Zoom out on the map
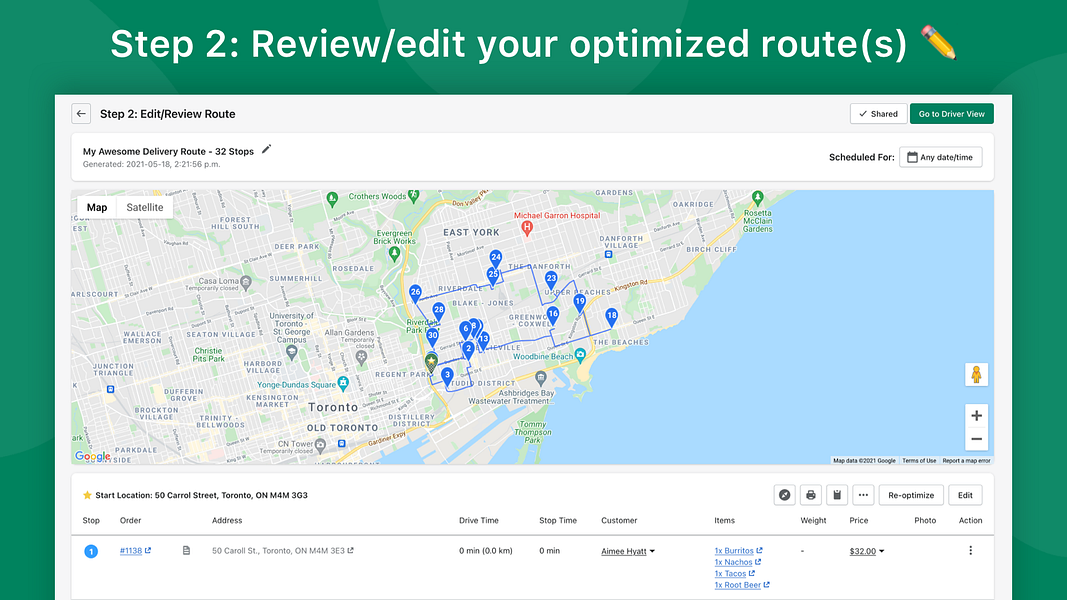Image resolution: width=1067 pixels, height=600 pixels. [x=976, y=439]
